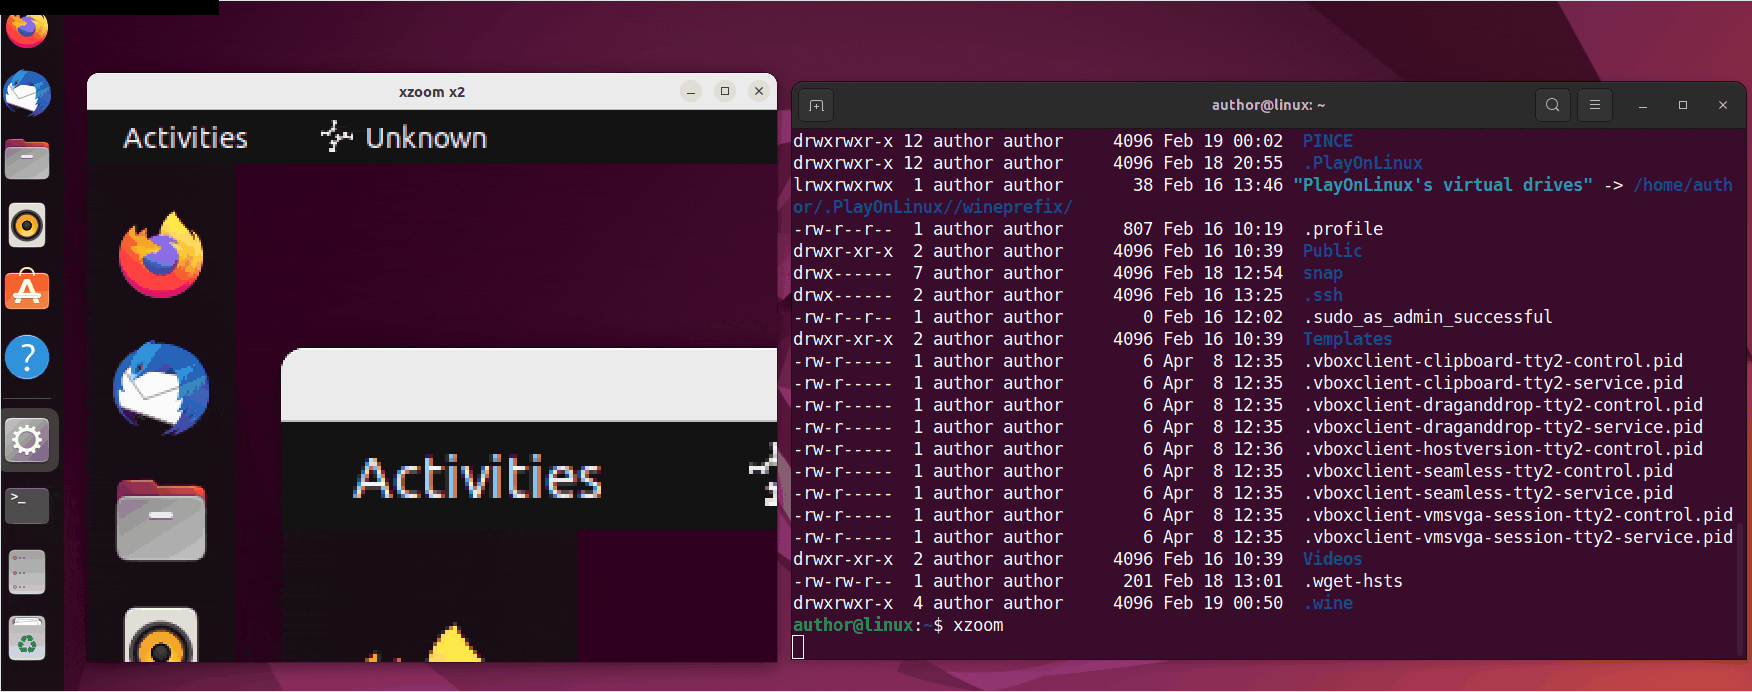Click the .profile file name

(x=1343, y=229)
